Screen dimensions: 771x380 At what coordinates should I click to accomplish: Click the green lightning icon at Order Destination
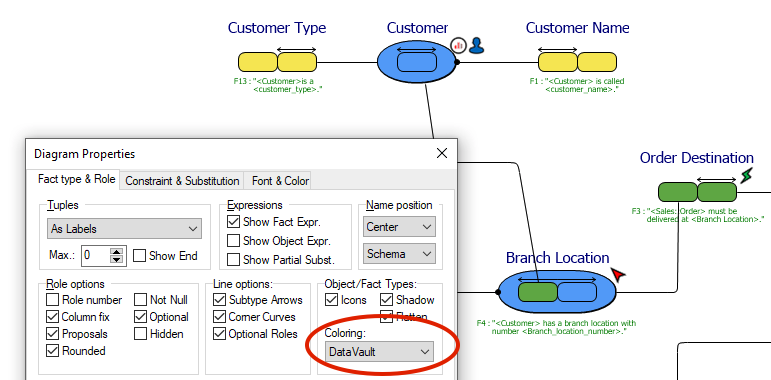pyautogui.click(x=747, y=175)
